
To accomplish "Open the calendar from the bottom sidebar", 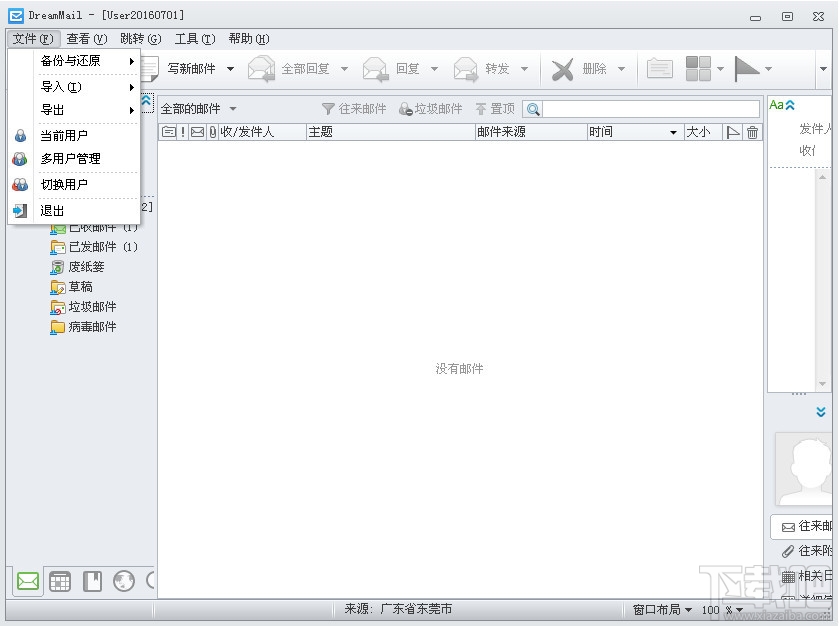I will coord(60,581).
